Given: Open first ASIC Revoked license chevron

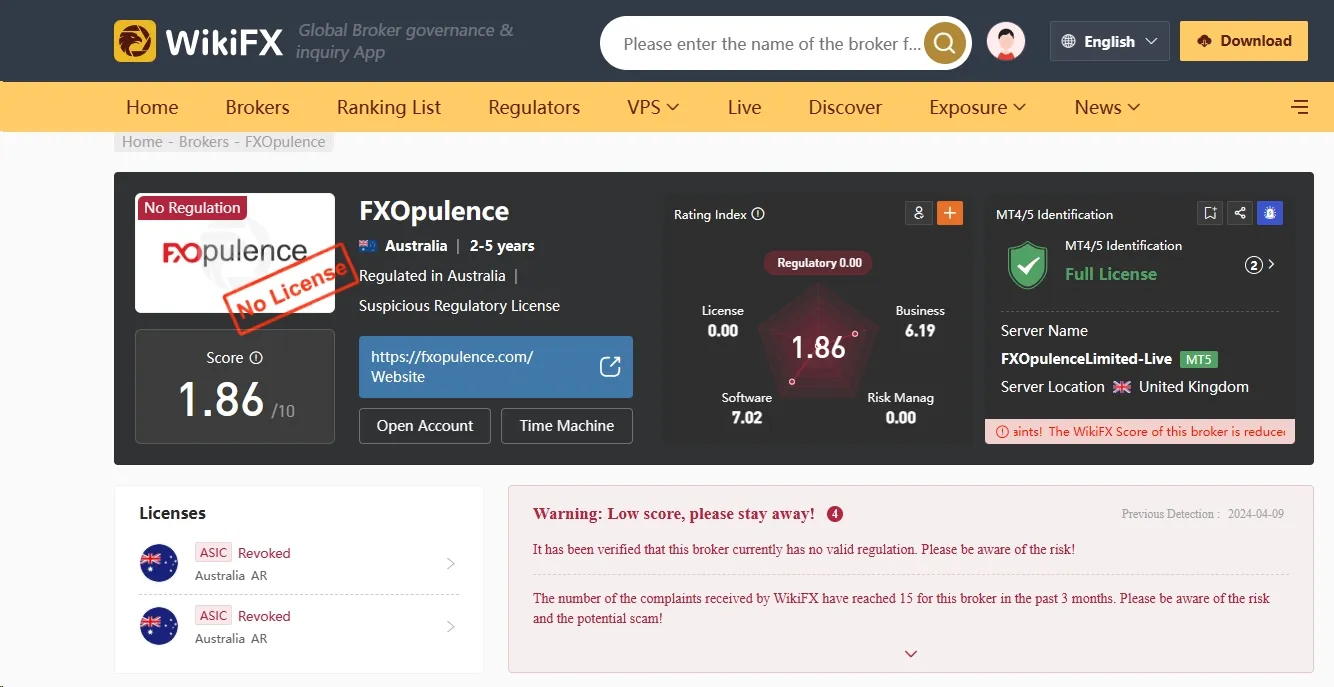Looking at the screenshot, I should pyautogui.click(x=450, y=564).
